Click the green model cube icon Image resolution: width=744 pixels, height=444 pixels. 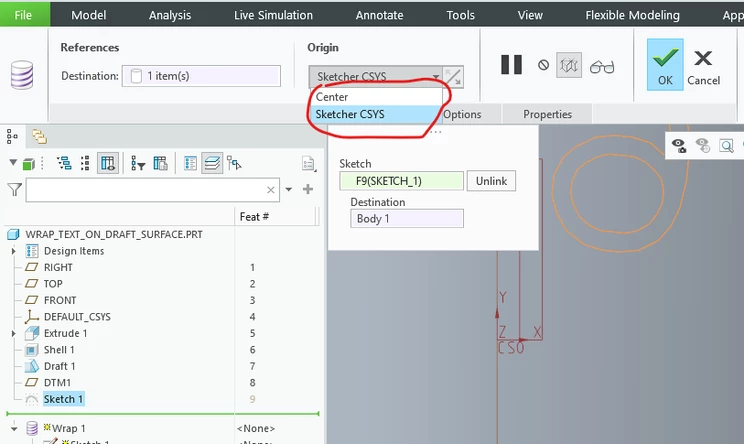[x=28, y=164]
